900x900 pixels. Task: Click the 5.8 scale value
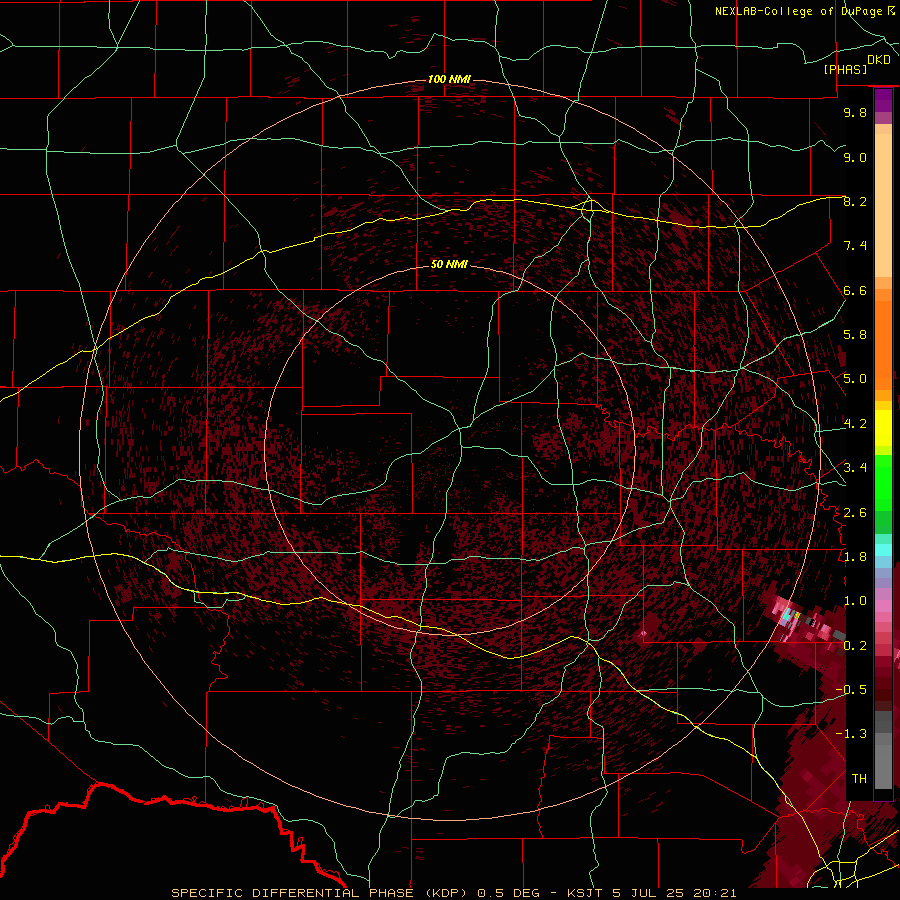click(855, 335)
